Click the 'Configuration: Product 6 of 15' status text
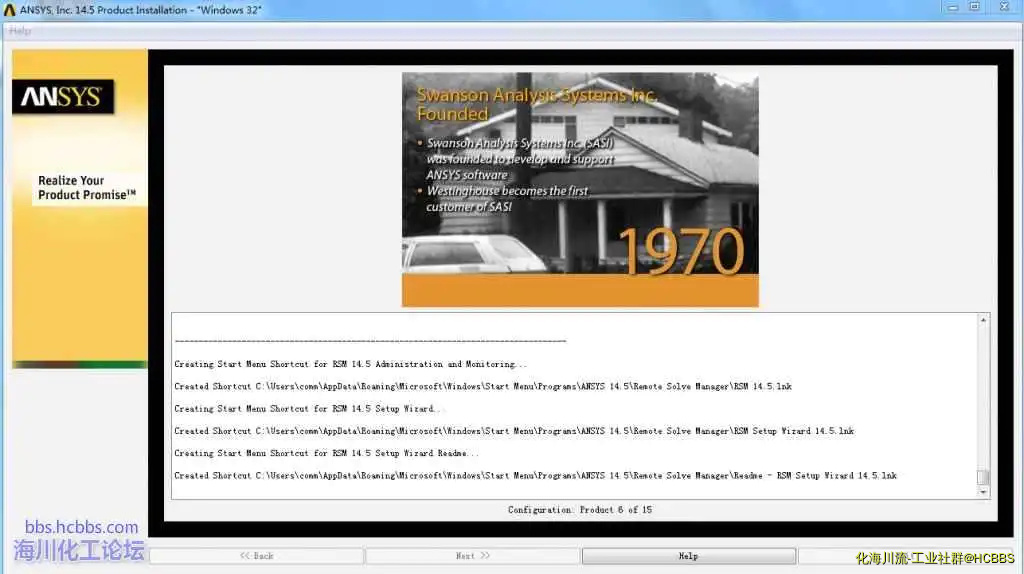 point(579,510)
